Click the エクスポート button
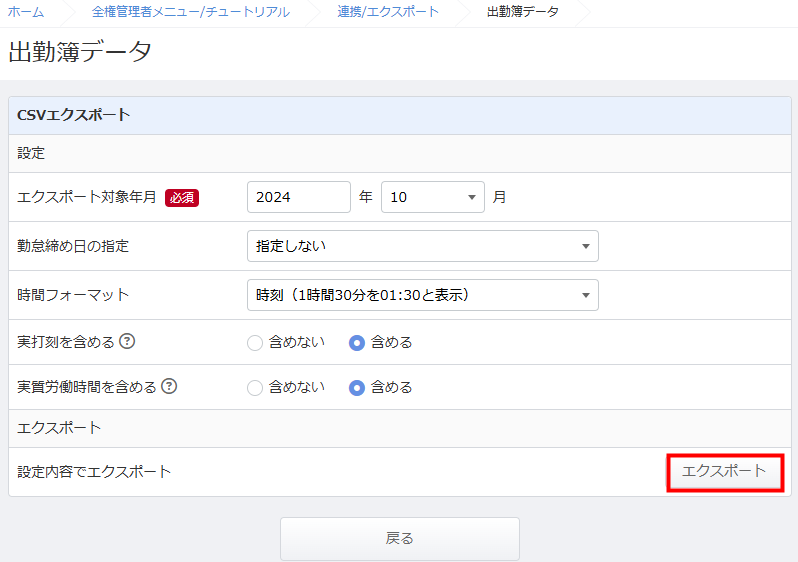The image size is (798, 562). point(725,472)
